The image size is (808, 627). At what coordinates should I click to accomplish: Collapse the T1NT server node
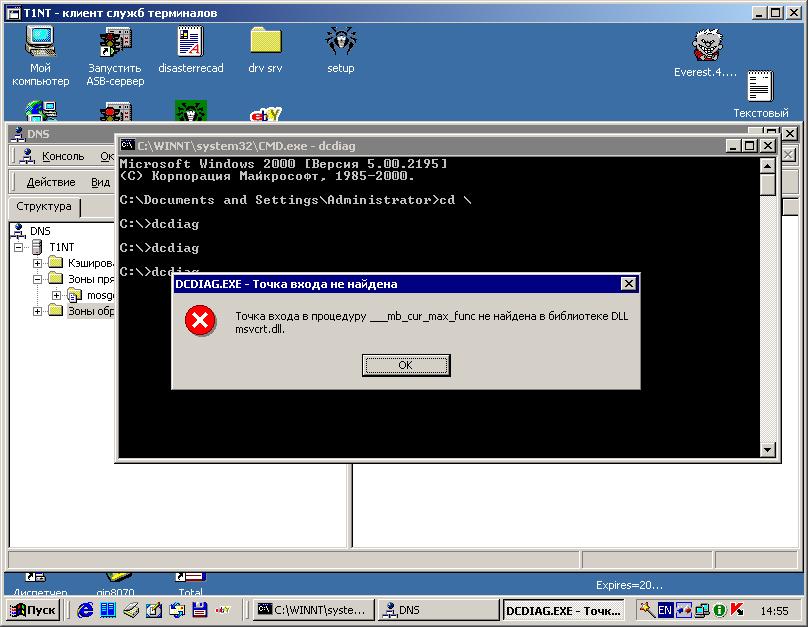point(19,247)
